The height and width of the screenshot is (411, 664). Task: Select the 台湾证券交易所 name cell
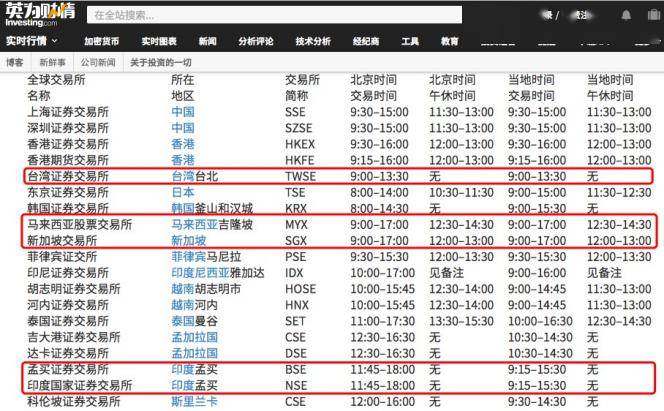(x=68, y=177)
